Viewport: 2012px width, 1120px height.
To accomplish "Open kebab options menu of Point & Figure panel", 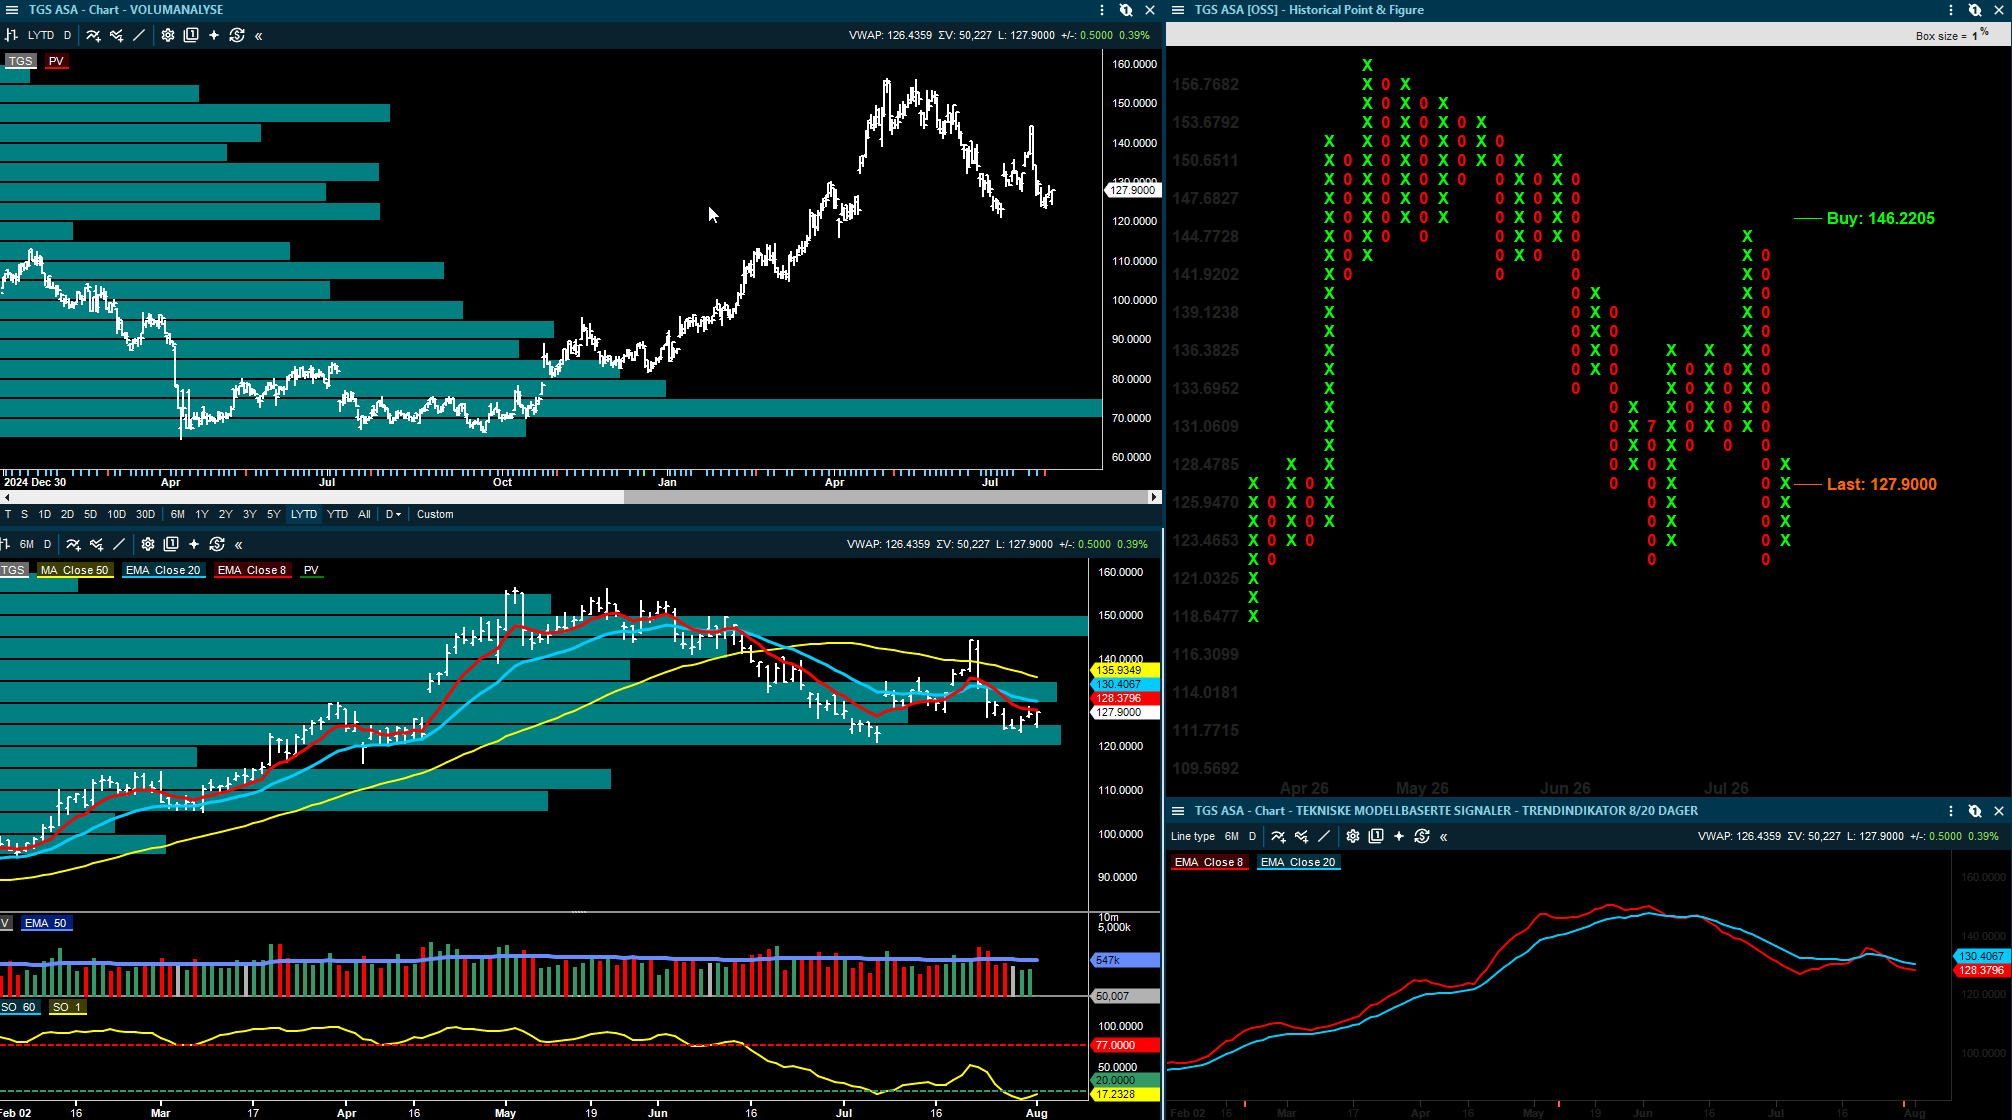I will tap(1951, 10).
